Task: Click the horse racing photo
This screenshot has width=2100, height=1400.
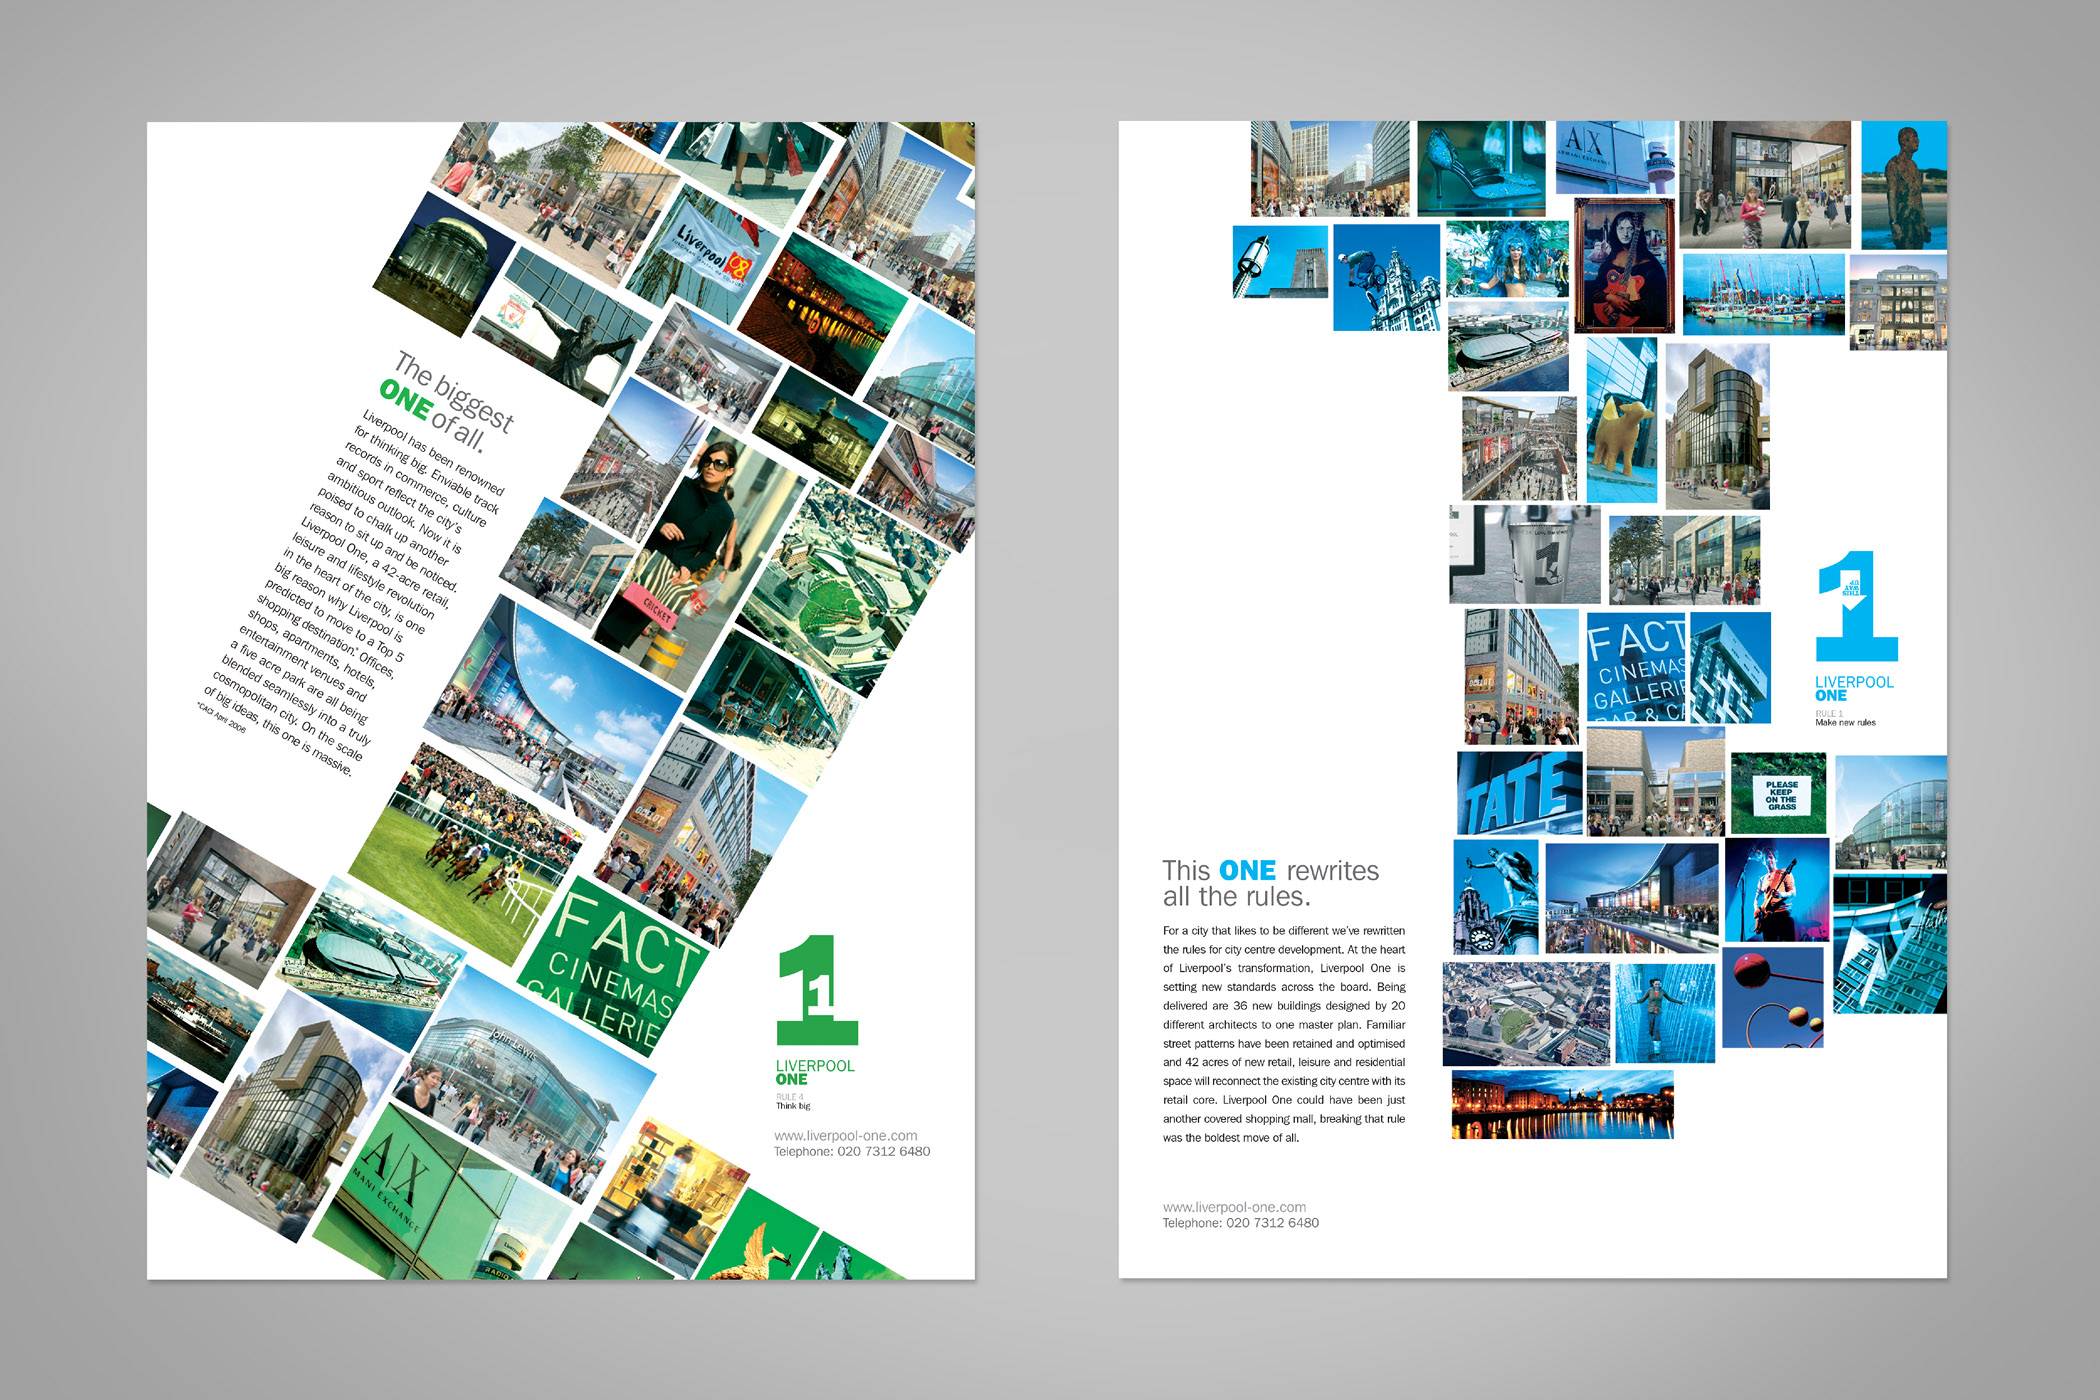Action: pos(466,852)
